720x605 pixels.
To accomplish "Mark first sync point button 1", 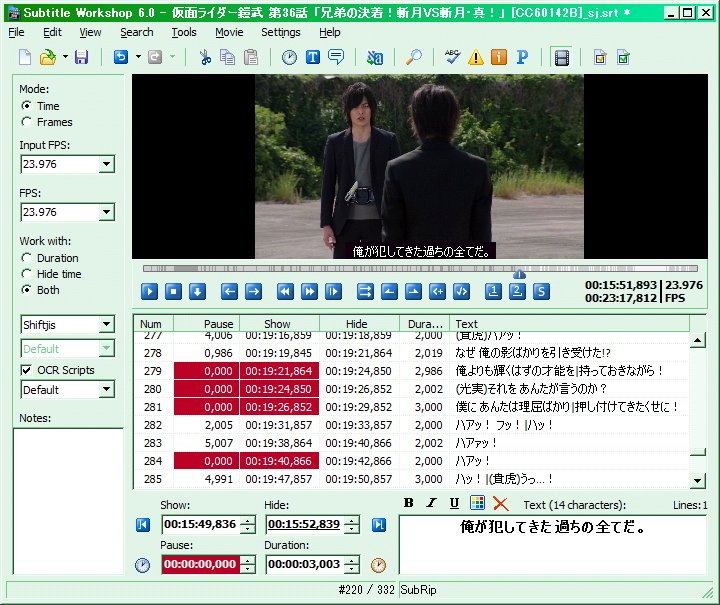I will (493, 291).
